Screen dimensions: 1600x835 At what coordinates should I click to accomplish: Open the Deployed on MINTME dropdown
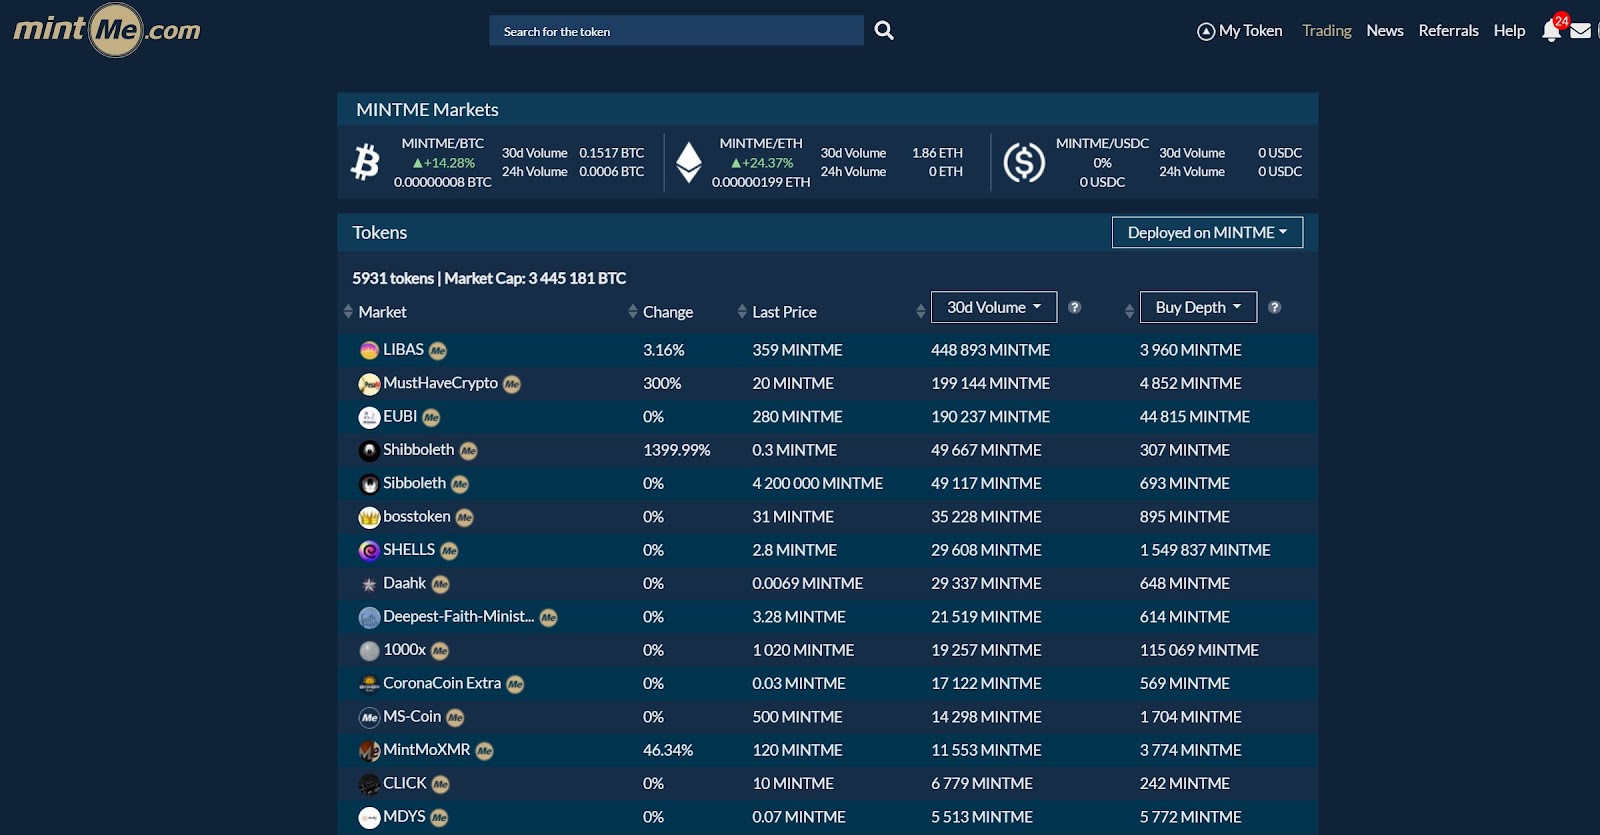[x=1207, y=233]
